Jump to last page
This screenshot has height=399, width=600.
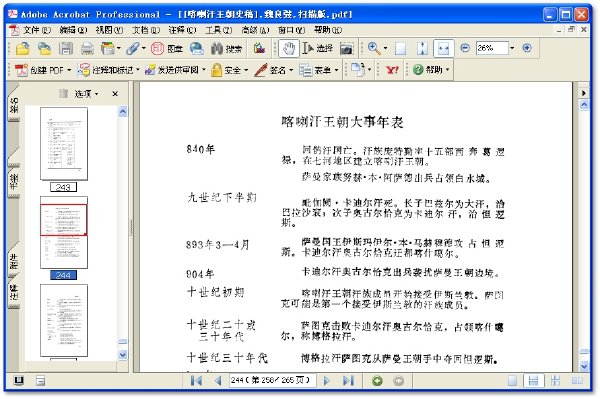click(348, 380)
